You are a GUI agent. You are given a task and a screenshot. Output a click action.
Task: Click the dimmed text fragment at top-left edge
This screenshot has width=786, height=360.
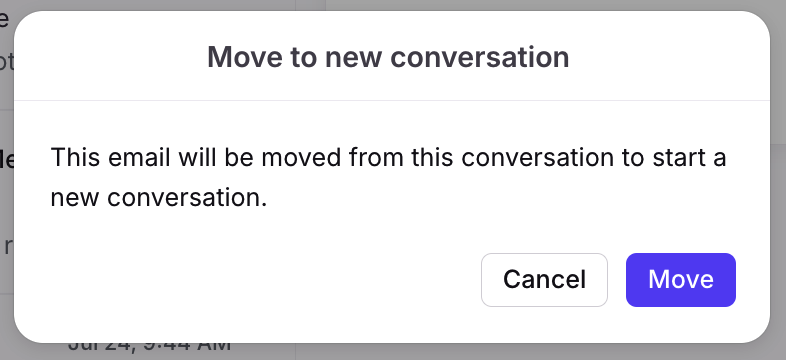[4, 20]
